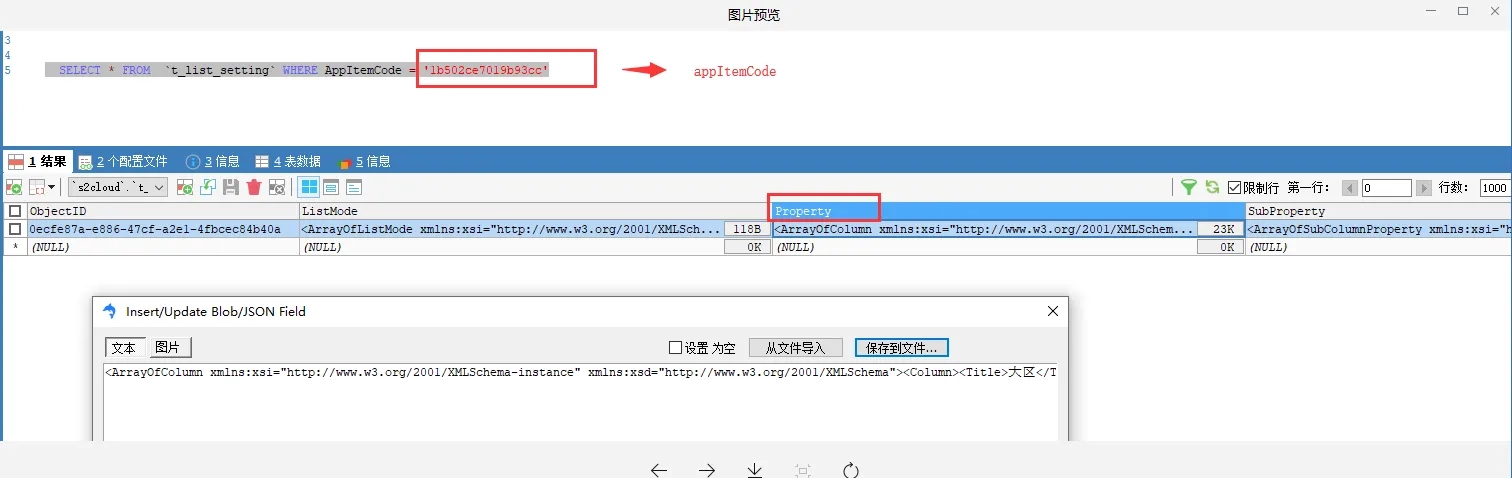Check the 设置 为空 checkbox
The image size is (1512, 478).
coord(676,348)
